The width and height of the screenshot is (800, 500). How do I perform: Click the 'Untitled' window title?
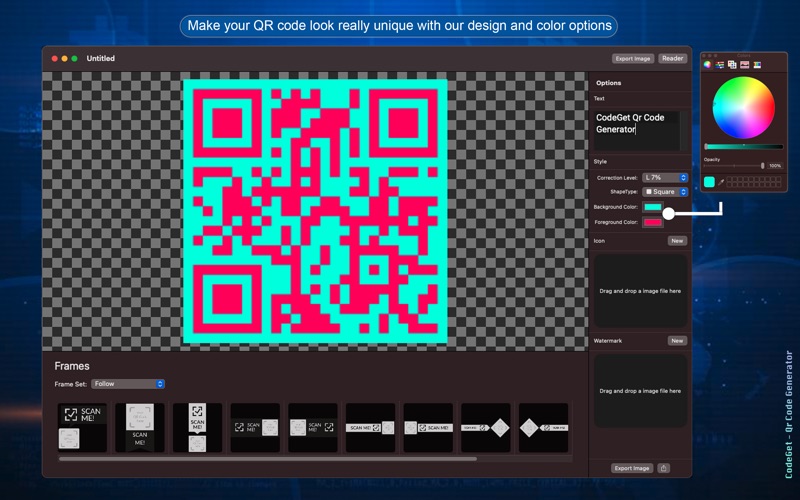pyautogui.click(x=101, y=58)
